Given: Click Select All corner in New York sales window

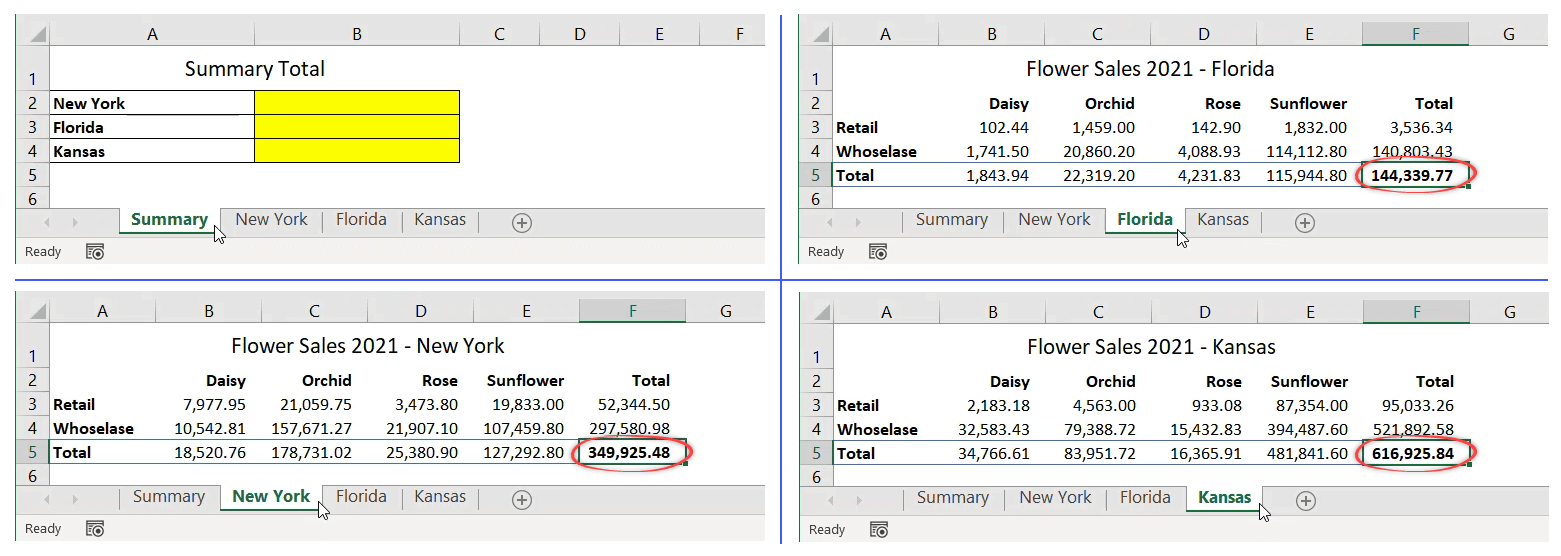Looking at the screenshot, I should 33,312.
